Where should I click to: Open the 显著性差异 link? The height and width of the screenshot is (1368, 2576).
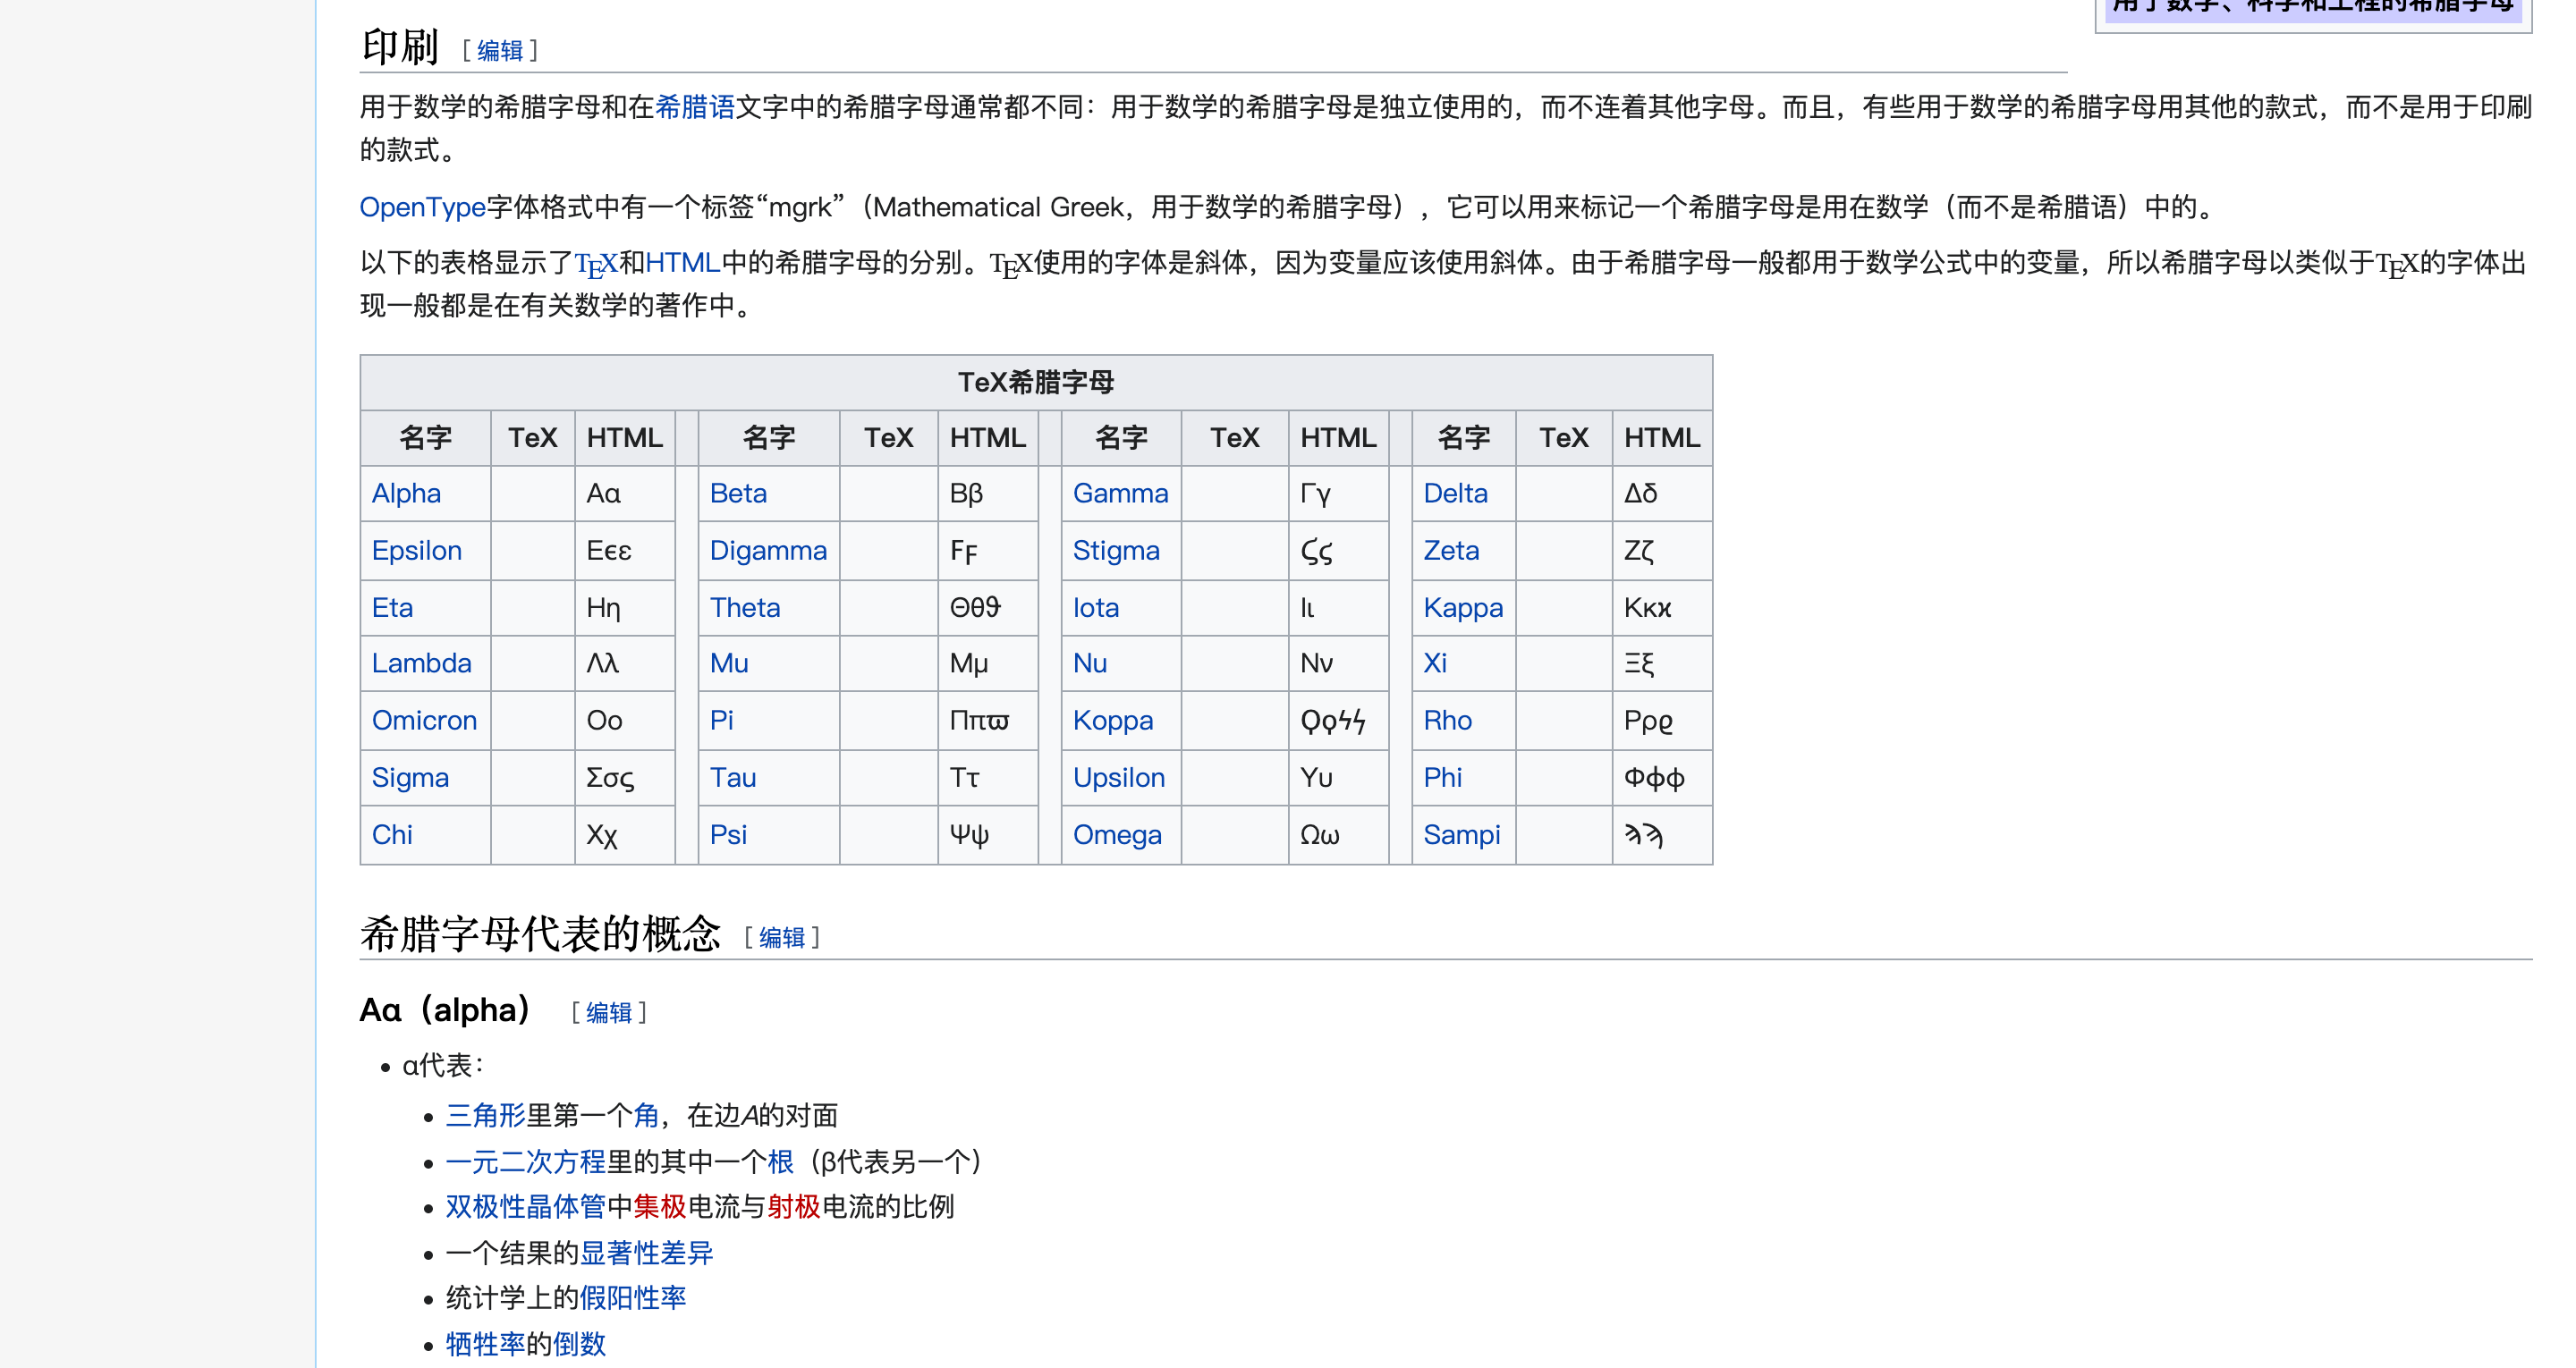646,1253
